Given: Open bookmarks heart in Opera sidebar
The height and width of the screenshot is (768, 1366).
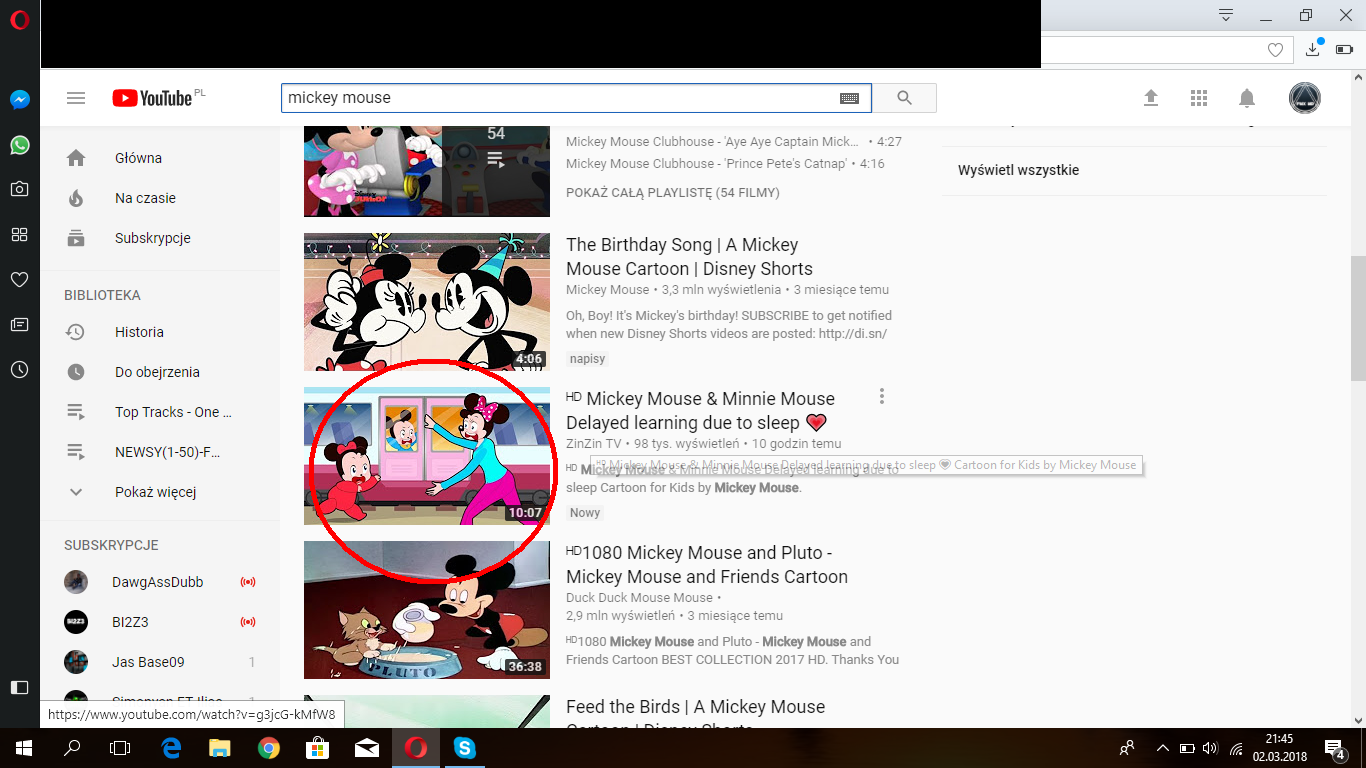Looking at the screenshot, I should [x=19, y=280].
